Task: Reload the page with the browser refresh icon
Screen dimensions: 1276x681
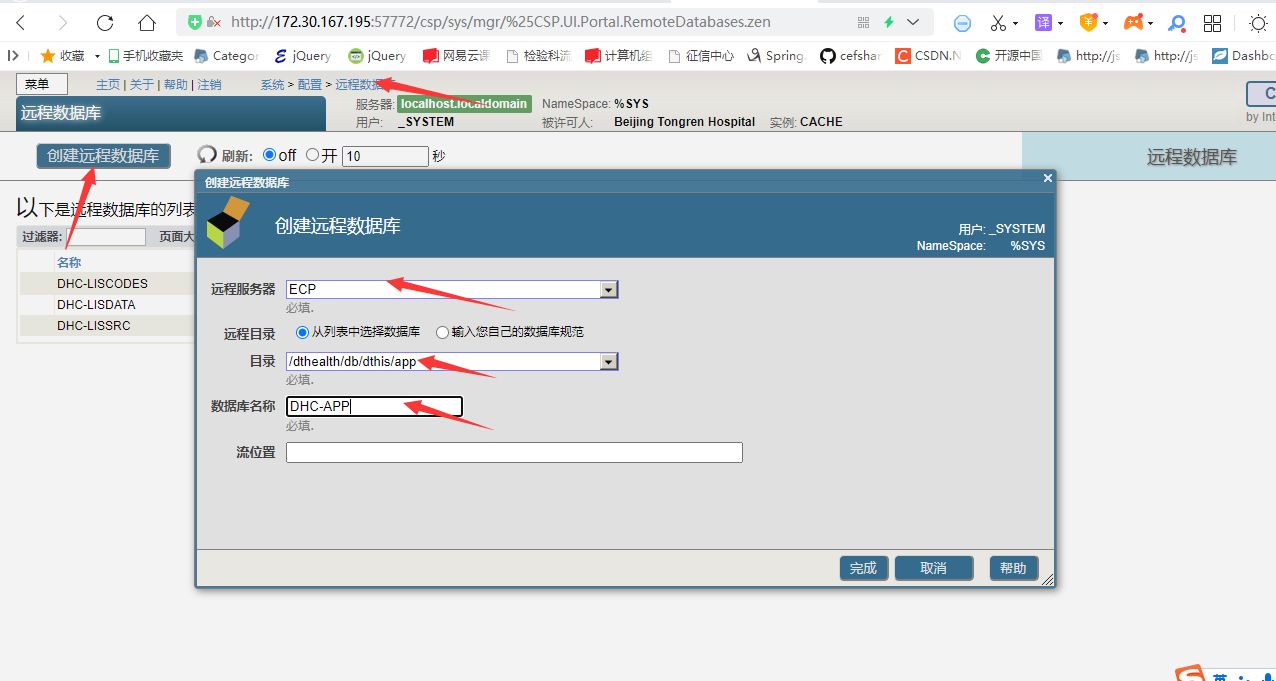Action: coord(105,22)
